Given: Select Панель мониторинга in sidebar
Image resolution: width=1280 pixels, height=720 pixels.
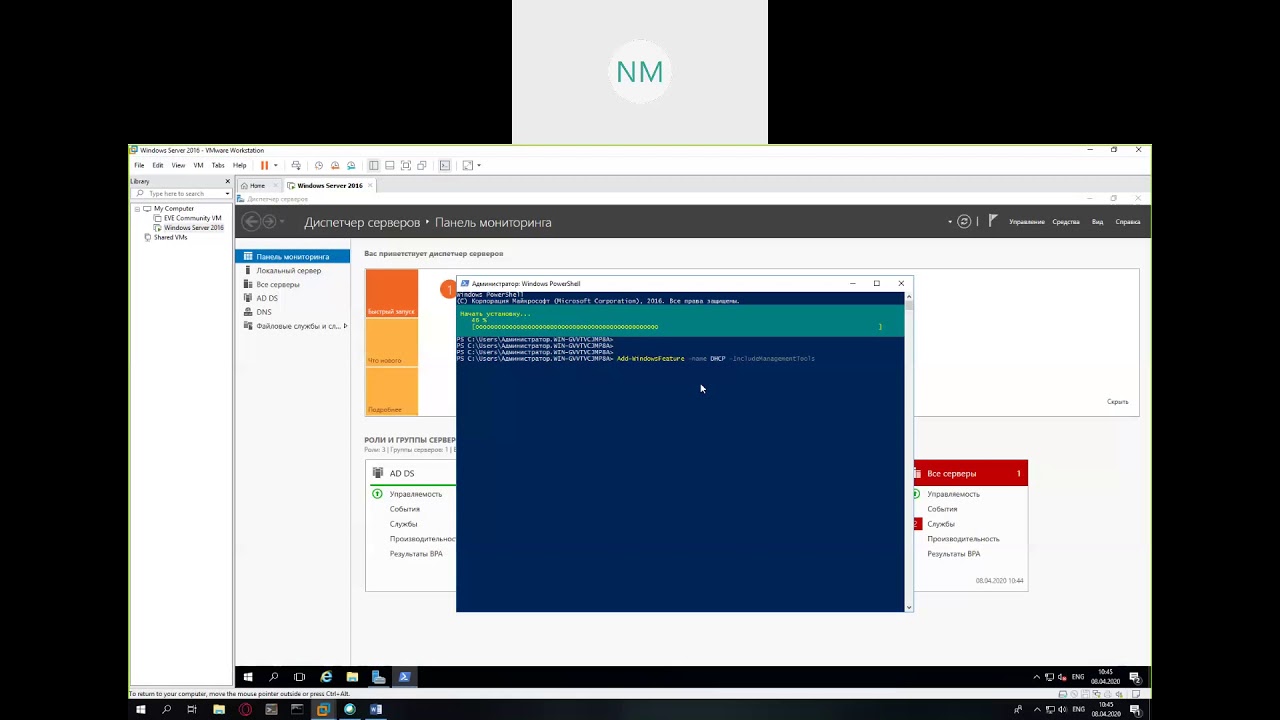Looking at the screenshot, I should pos(292,257).
